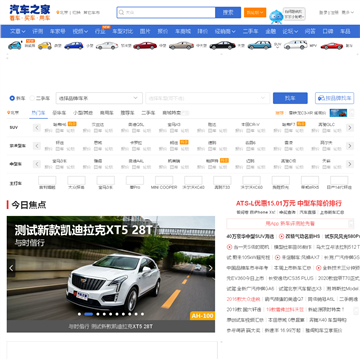Switch to the 热门车 tab
360x360 pixels.
click(x=38, y=113)
